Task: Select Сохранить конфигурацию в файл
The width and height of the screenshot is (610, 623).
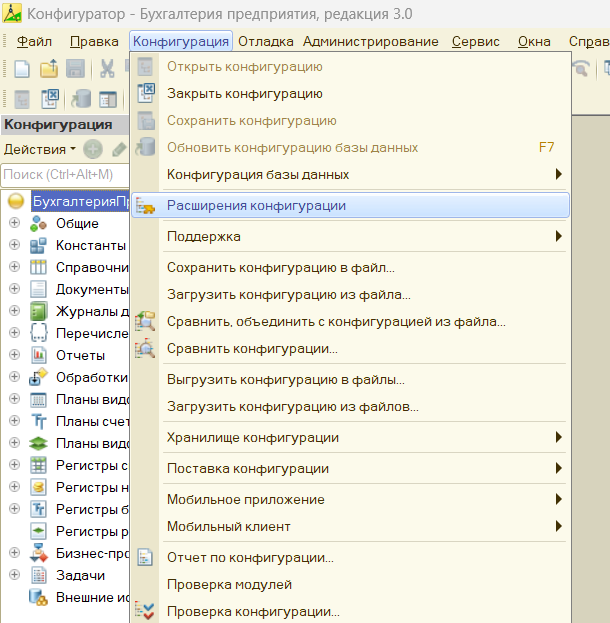Action: point(280,268)
